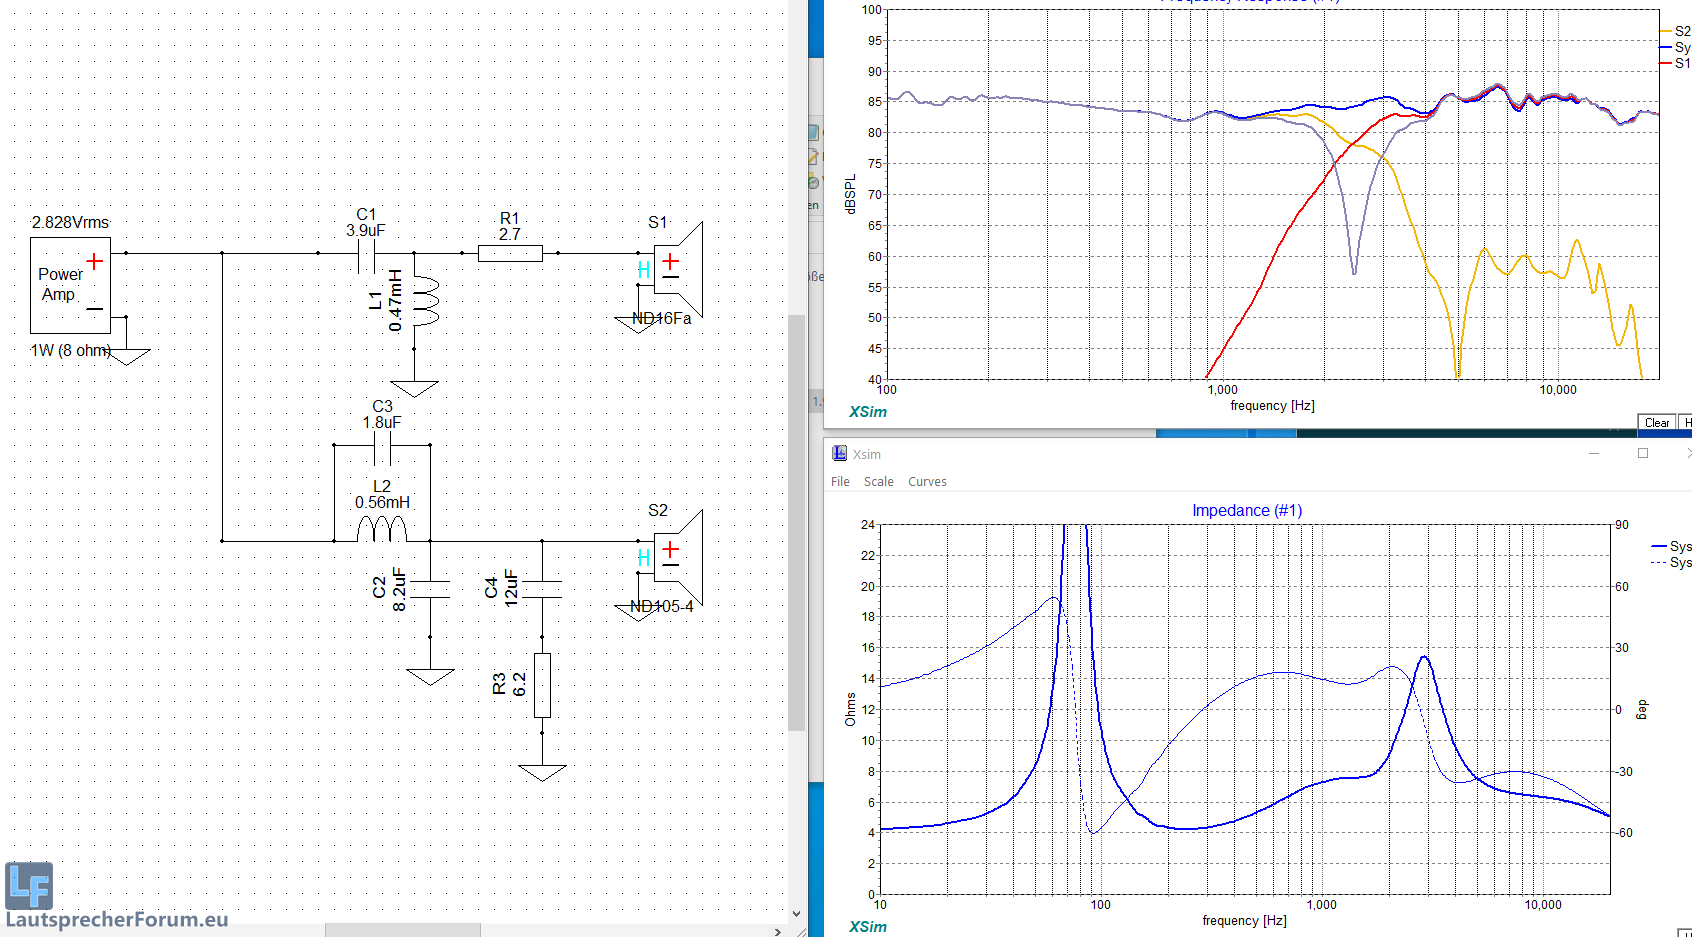
Task: Open the Curves menu
Action: 927,482
